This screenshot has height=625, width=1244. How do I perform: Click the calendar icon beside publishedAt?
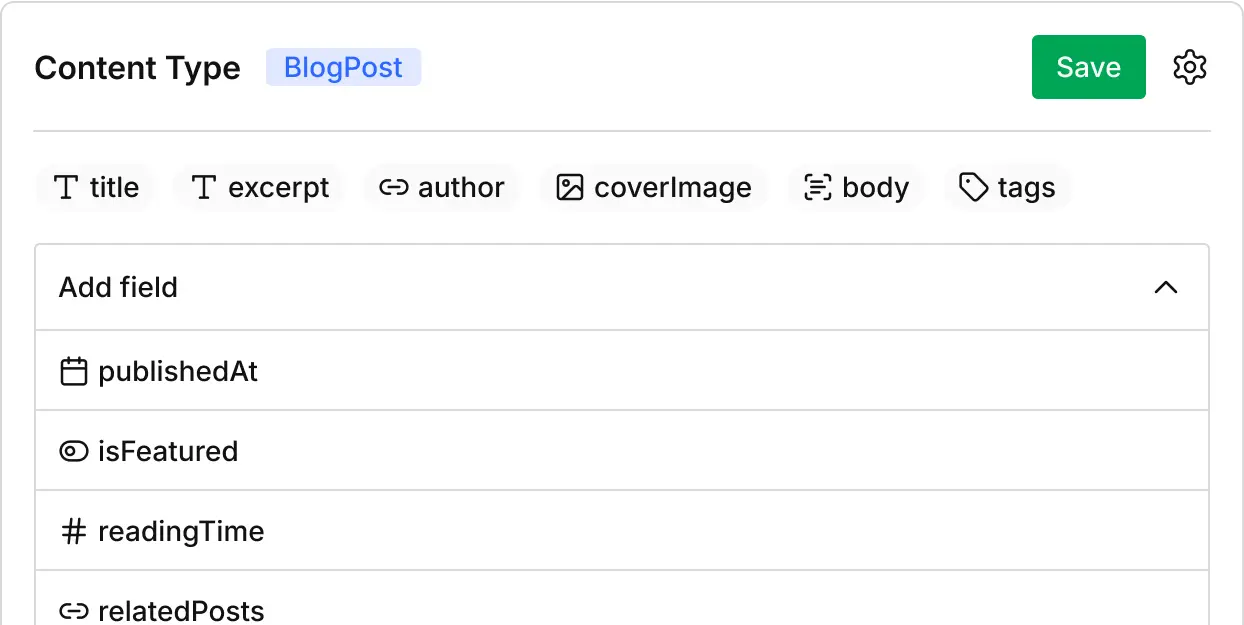click(x=74, y=372)
